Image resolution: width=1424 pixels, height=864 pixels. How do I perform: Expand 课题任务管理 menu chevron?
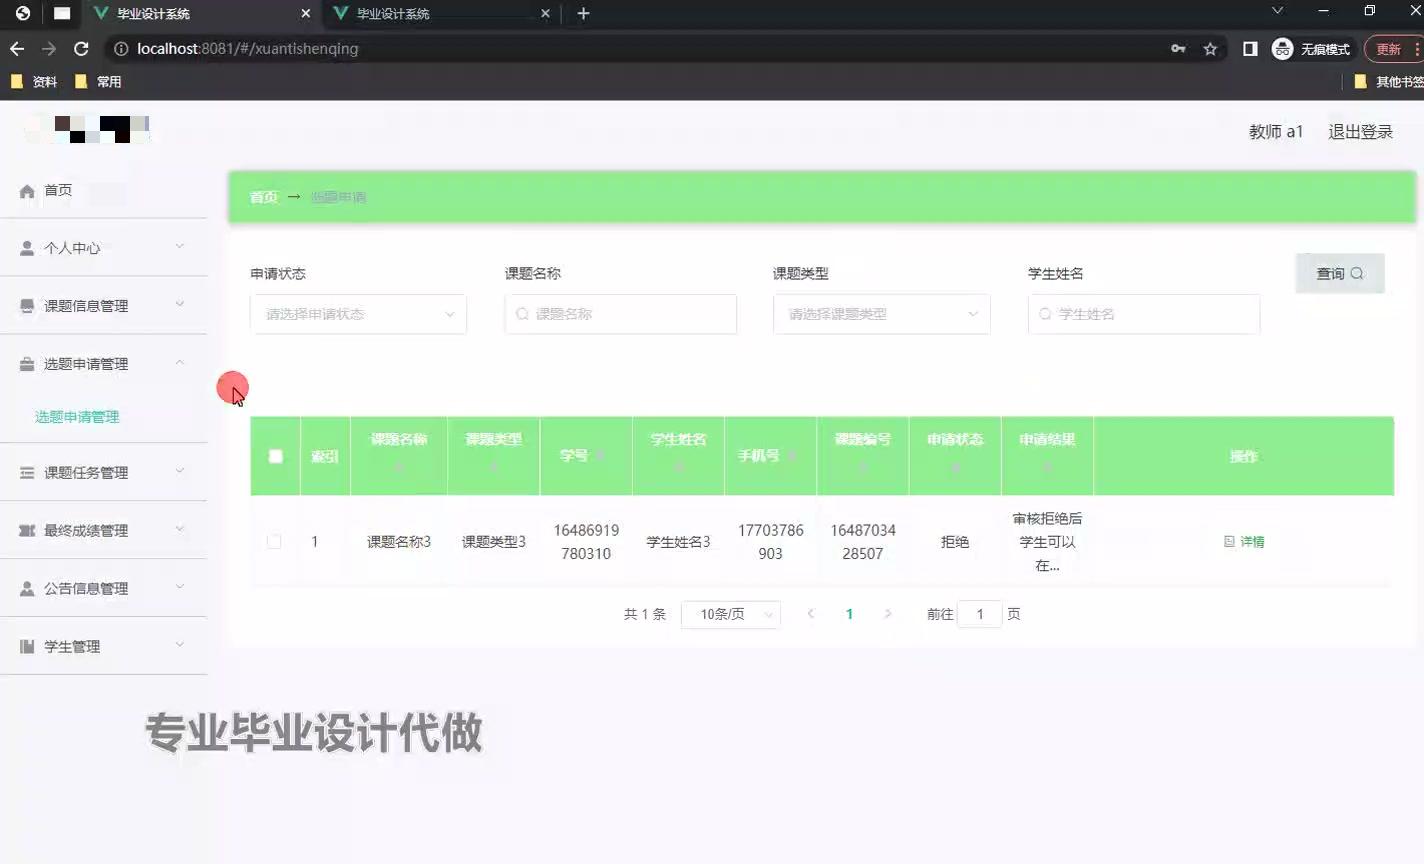tap(180, 471)
